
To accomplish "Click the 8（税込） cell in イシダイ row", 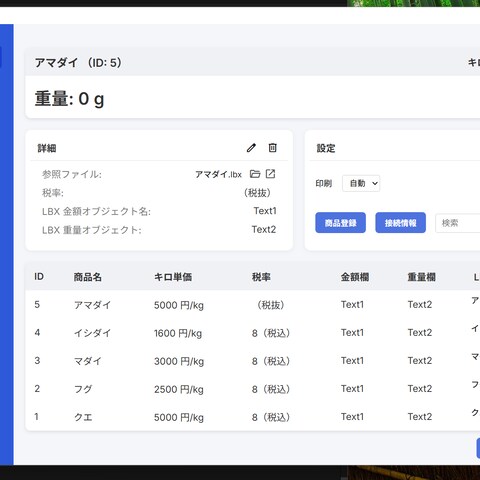I will coord(271,333).
